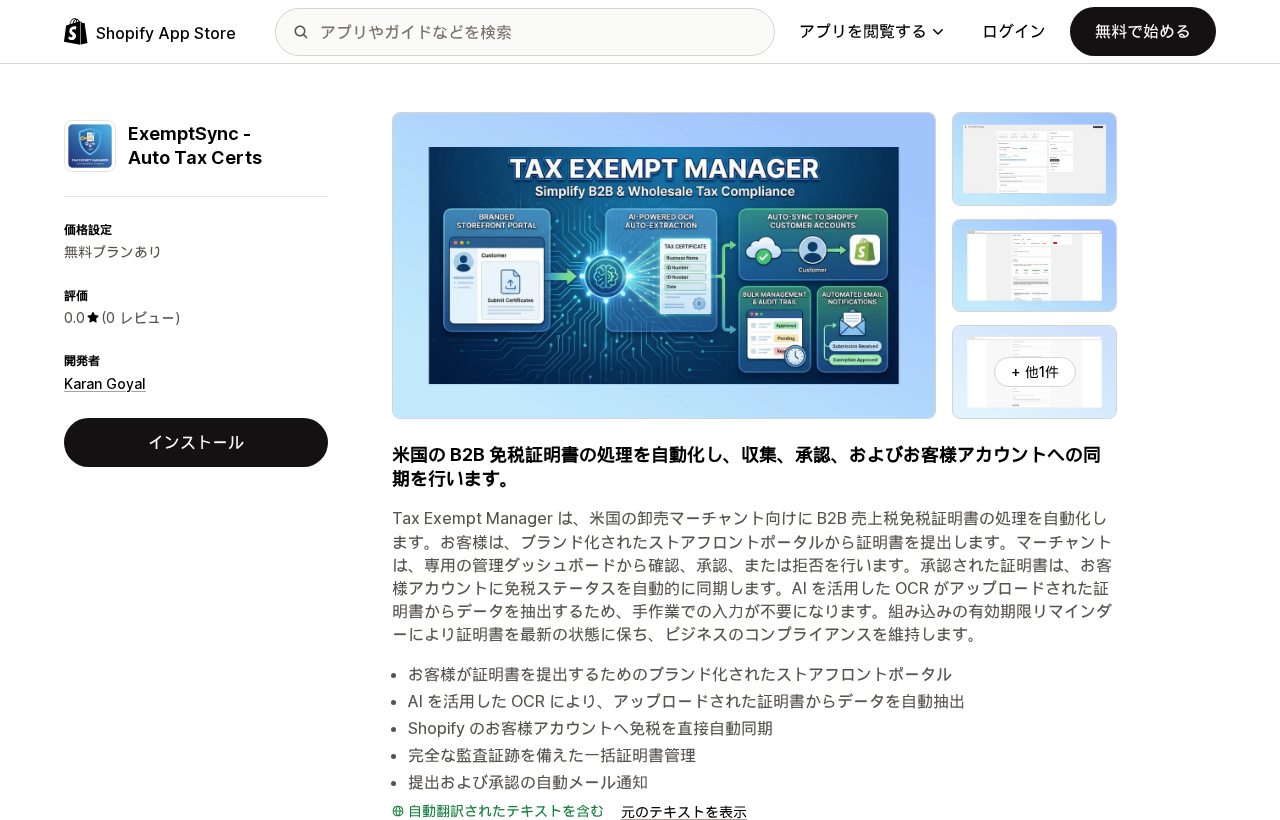Viewport: 1280px width, 820px height.
Task: Click the 米国の B2B 免税証明書 heading
Action: (x=746, y=467)
